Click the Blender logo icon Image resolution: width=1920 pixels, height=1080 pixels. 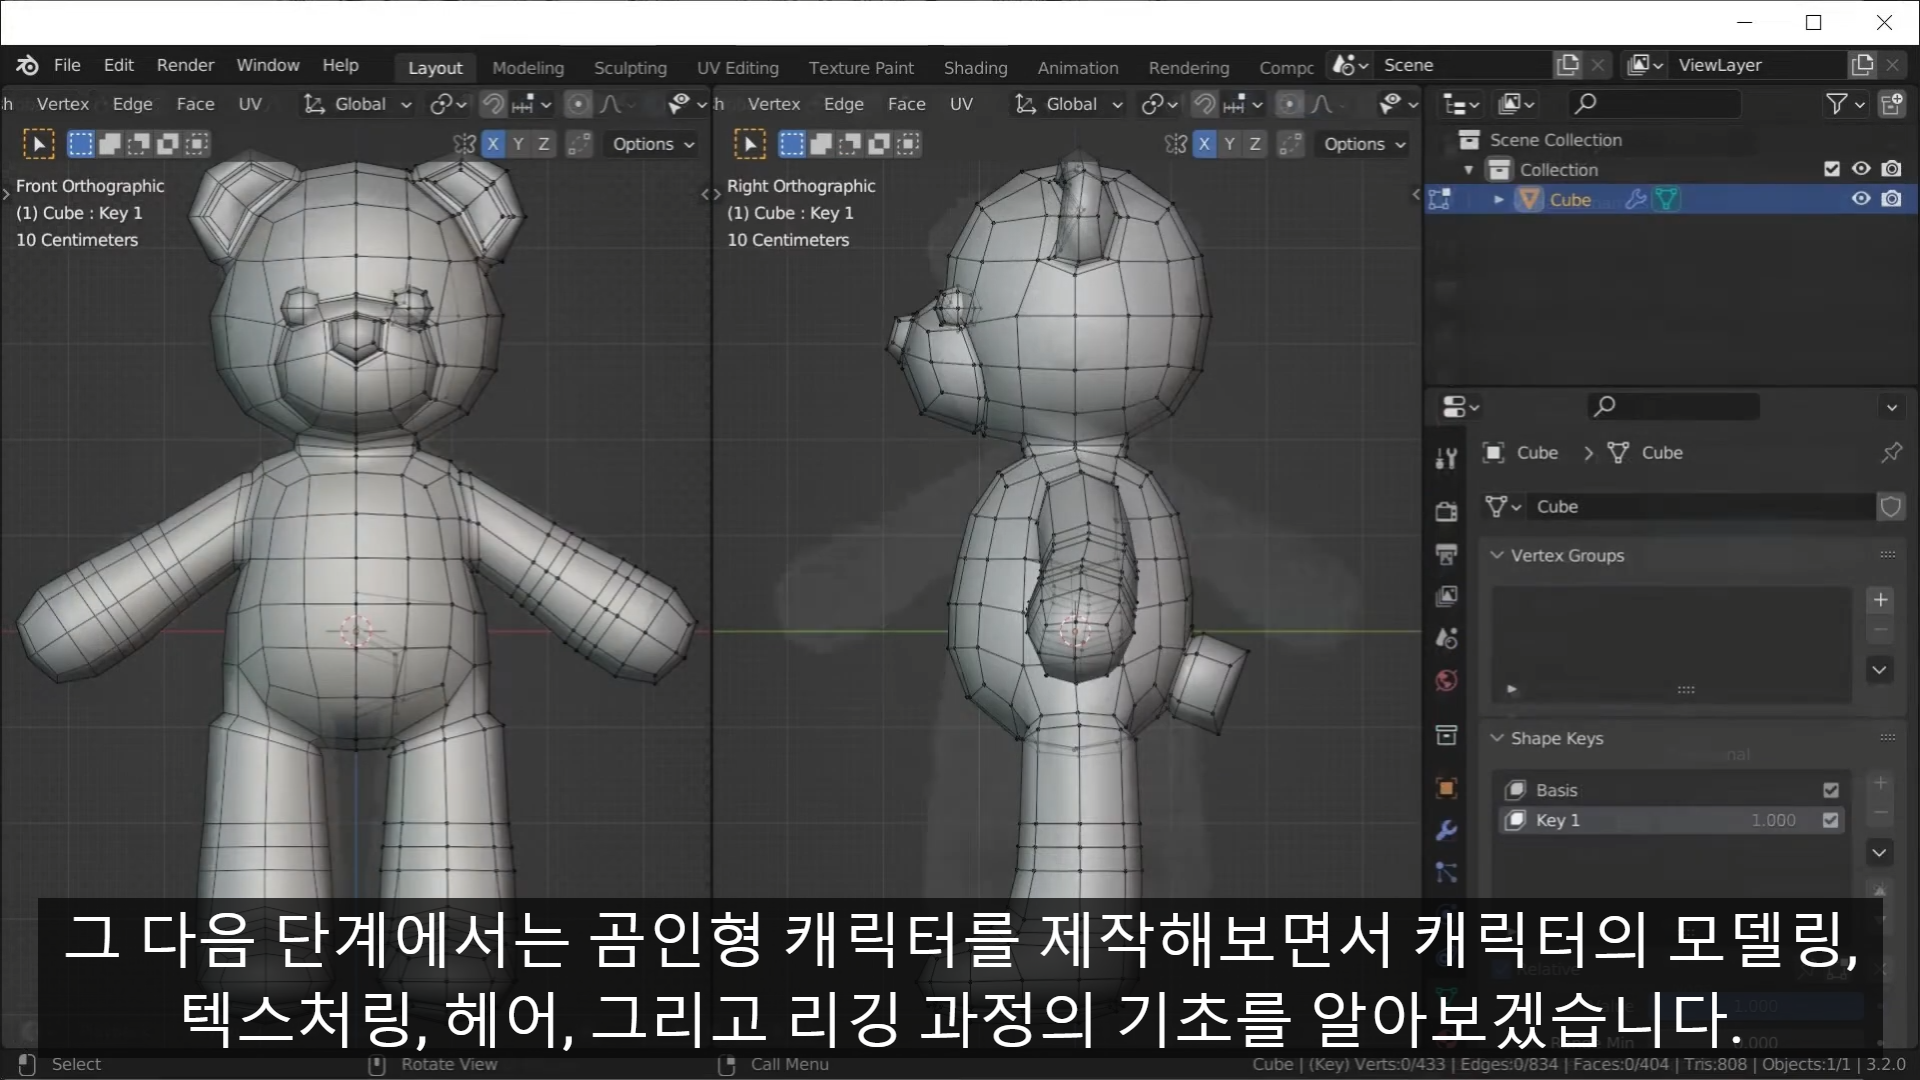27,65
